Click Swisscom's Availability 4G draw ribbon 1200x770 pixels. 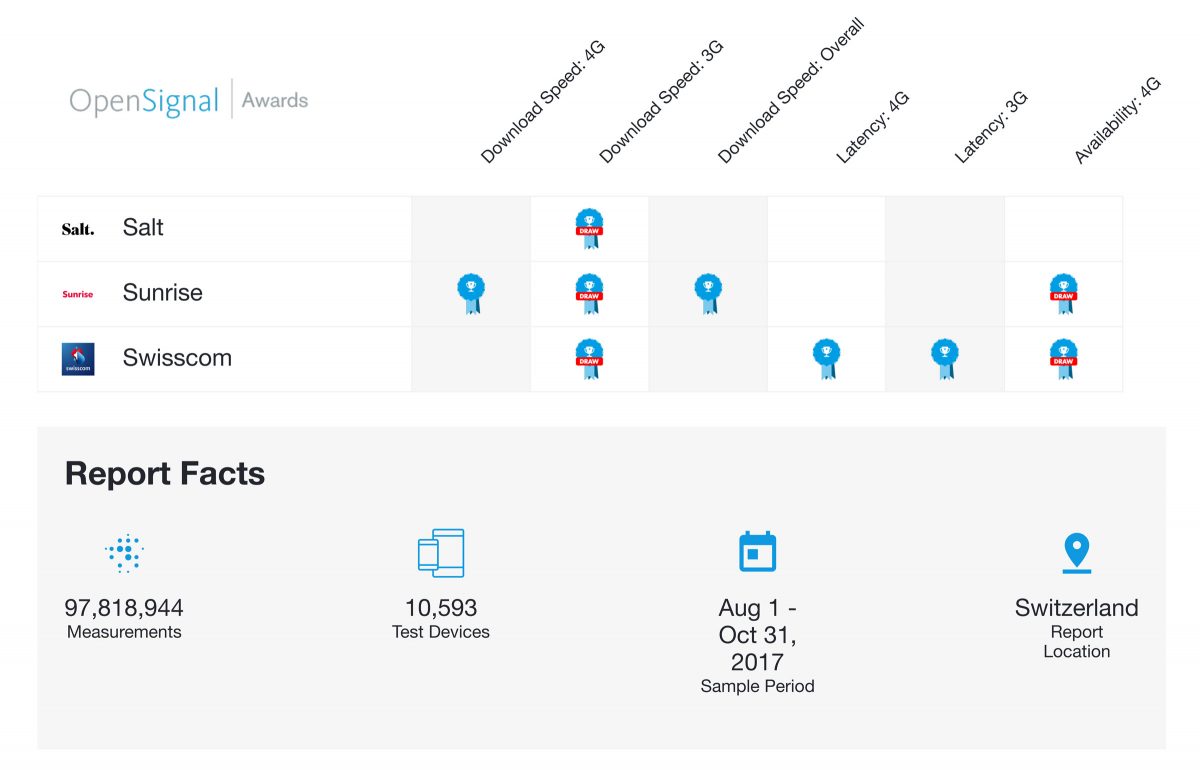click(x=1063, y=358)
